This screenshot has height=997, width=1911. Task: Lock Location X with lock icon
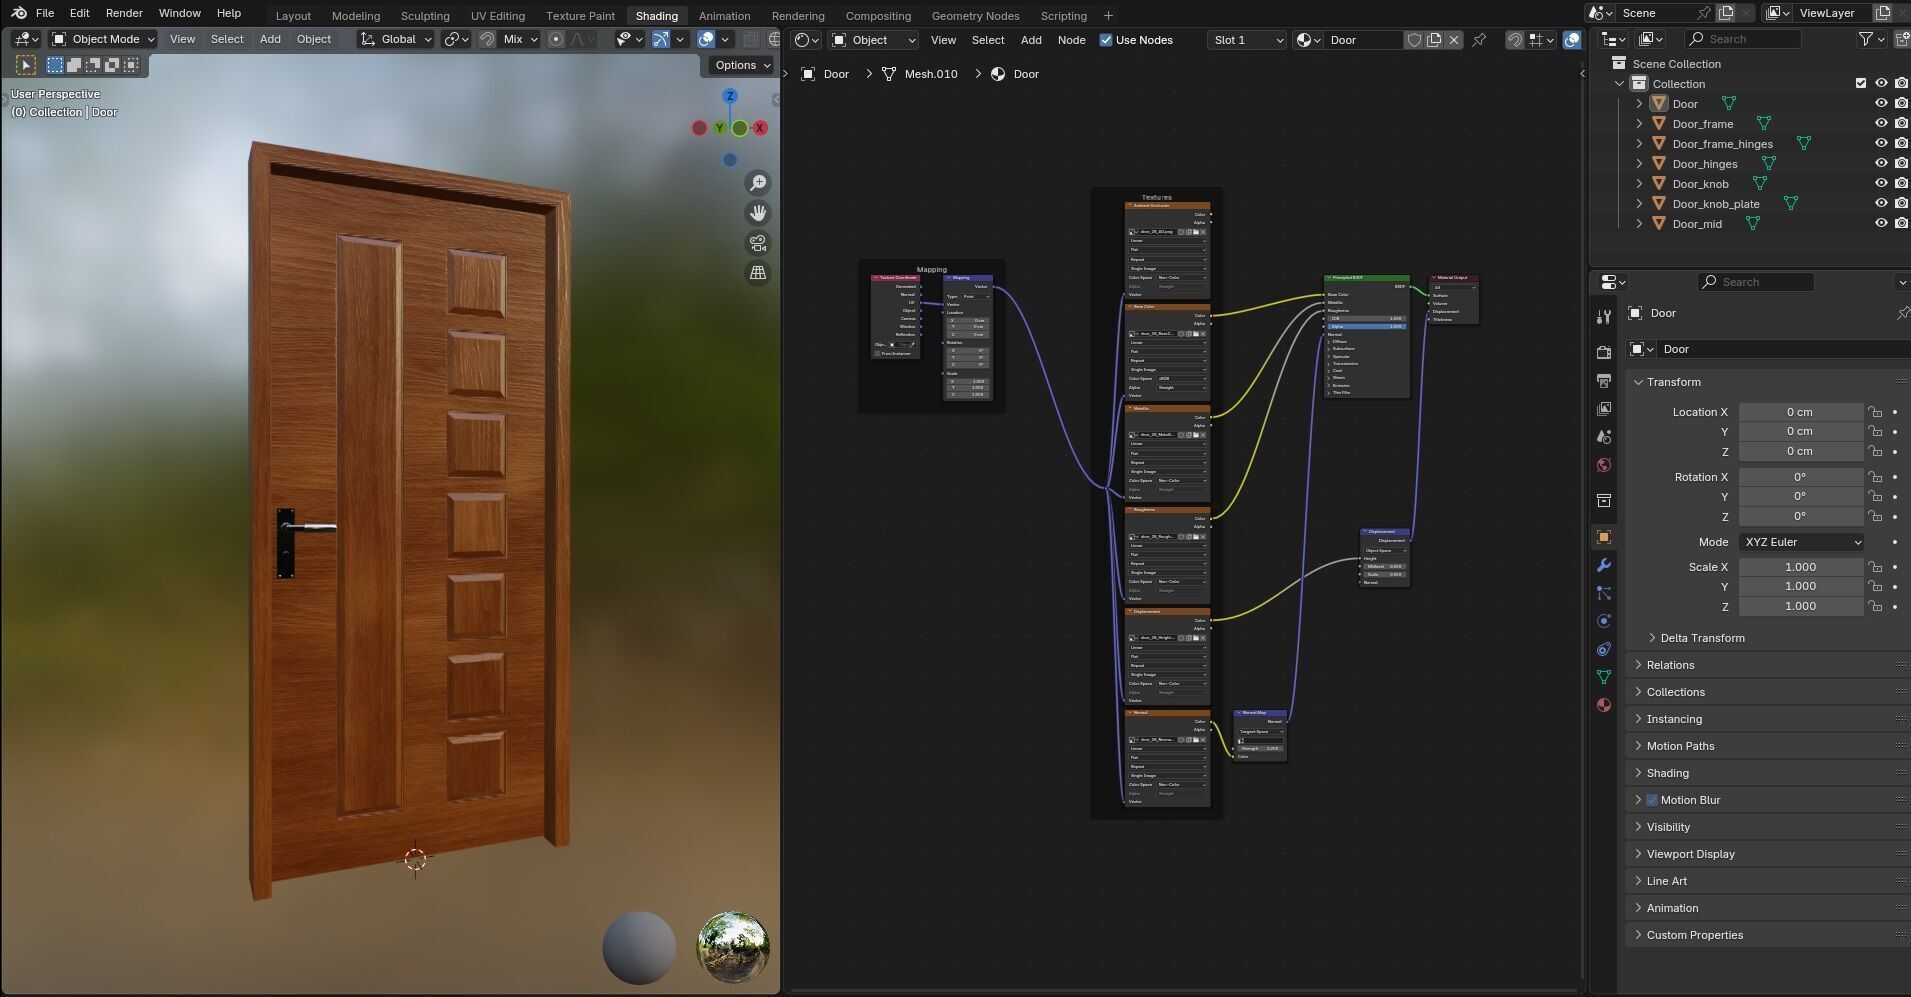tap(1875, 412)
